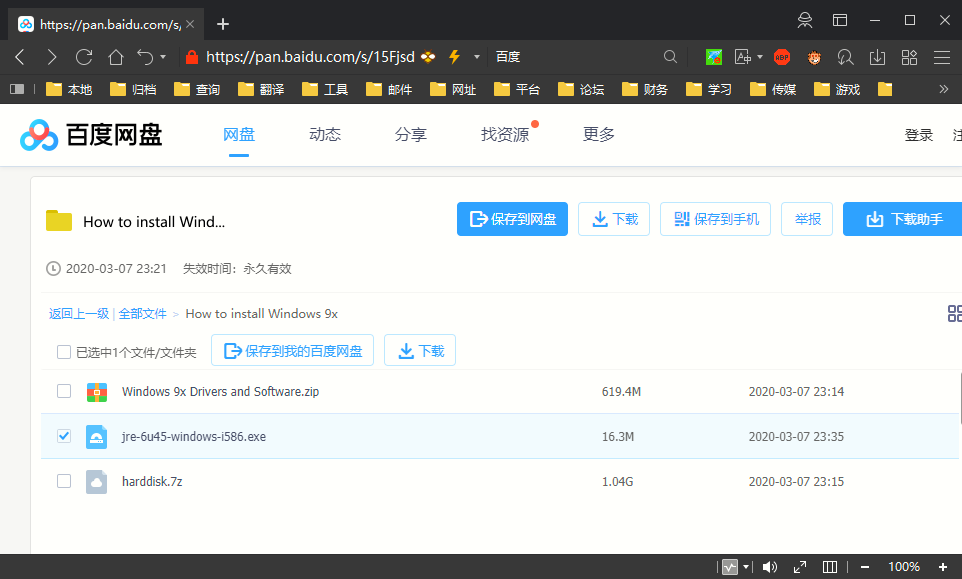Click the status bar monitor icon
This screenshot has width=962, height=579.
(x=730, y=567)
